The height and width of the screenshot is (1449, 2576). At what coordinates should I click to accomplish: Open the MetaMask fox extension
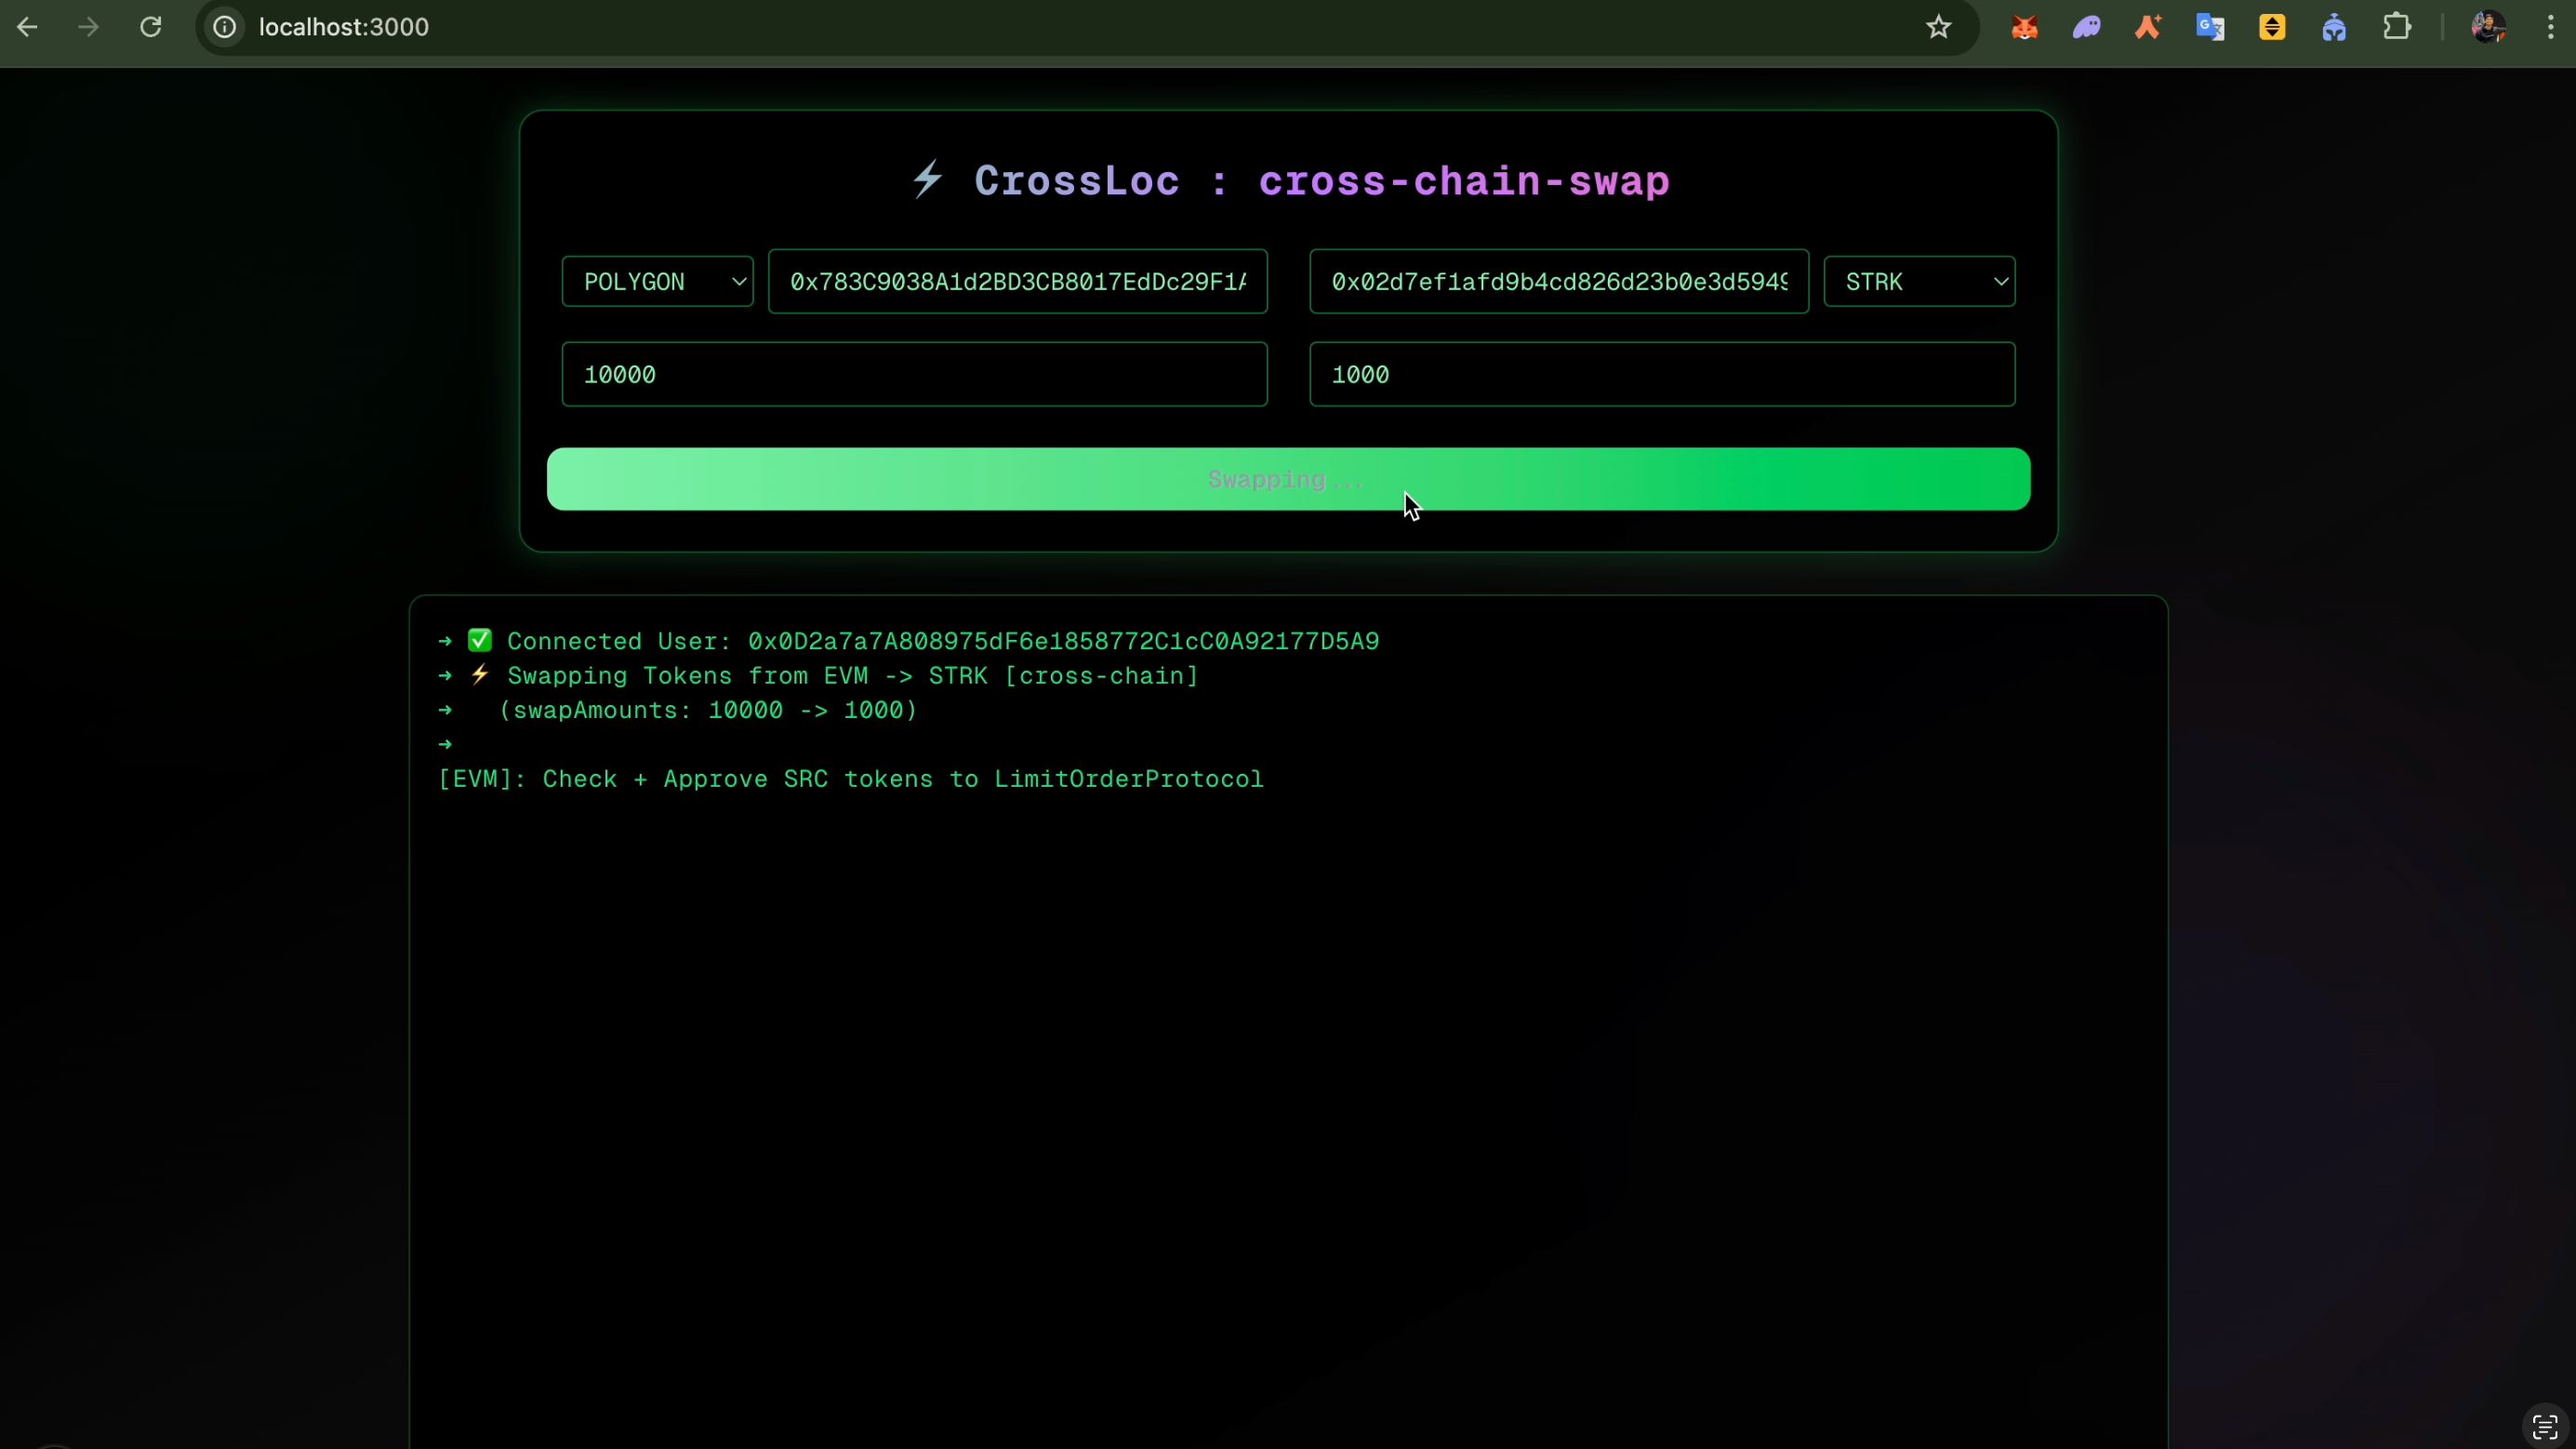[2024, 27]
